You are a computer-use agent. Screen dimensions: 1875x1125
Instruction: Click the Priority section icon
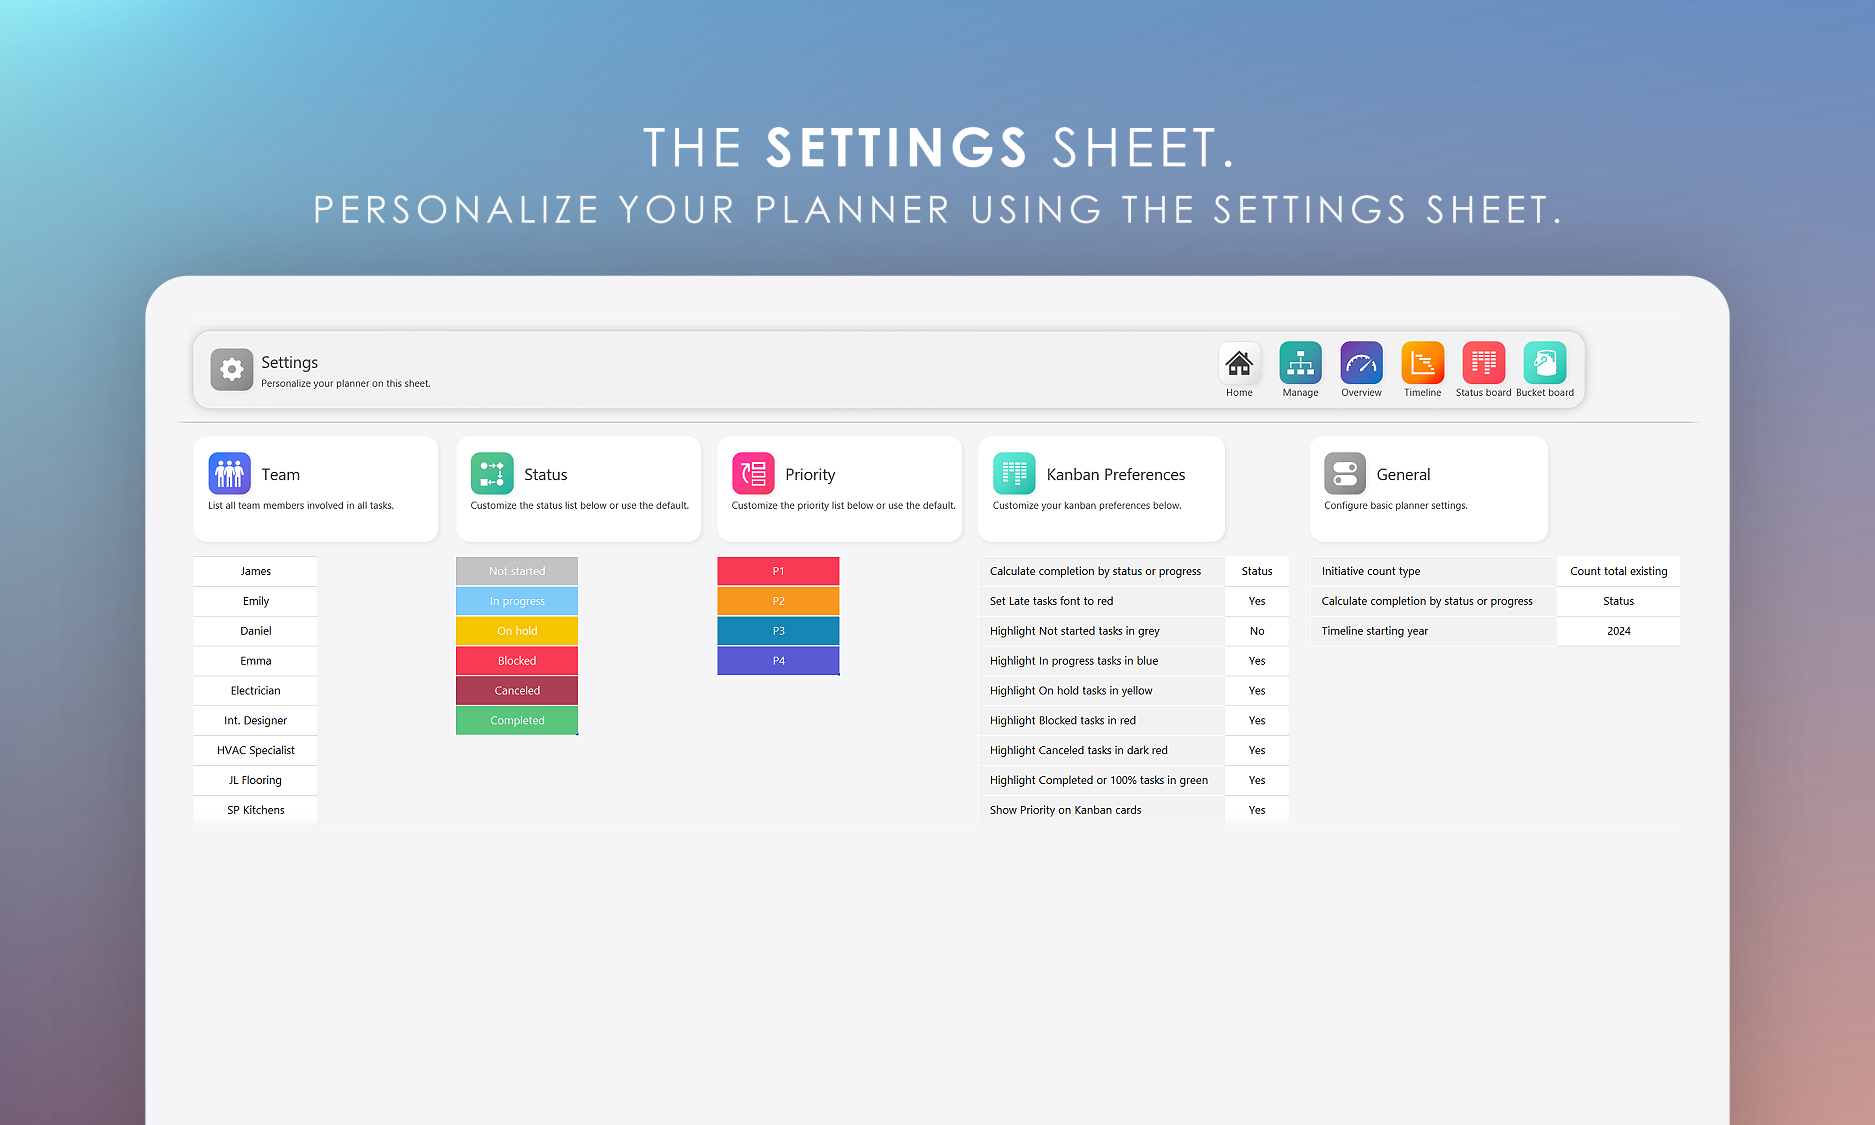753,474
